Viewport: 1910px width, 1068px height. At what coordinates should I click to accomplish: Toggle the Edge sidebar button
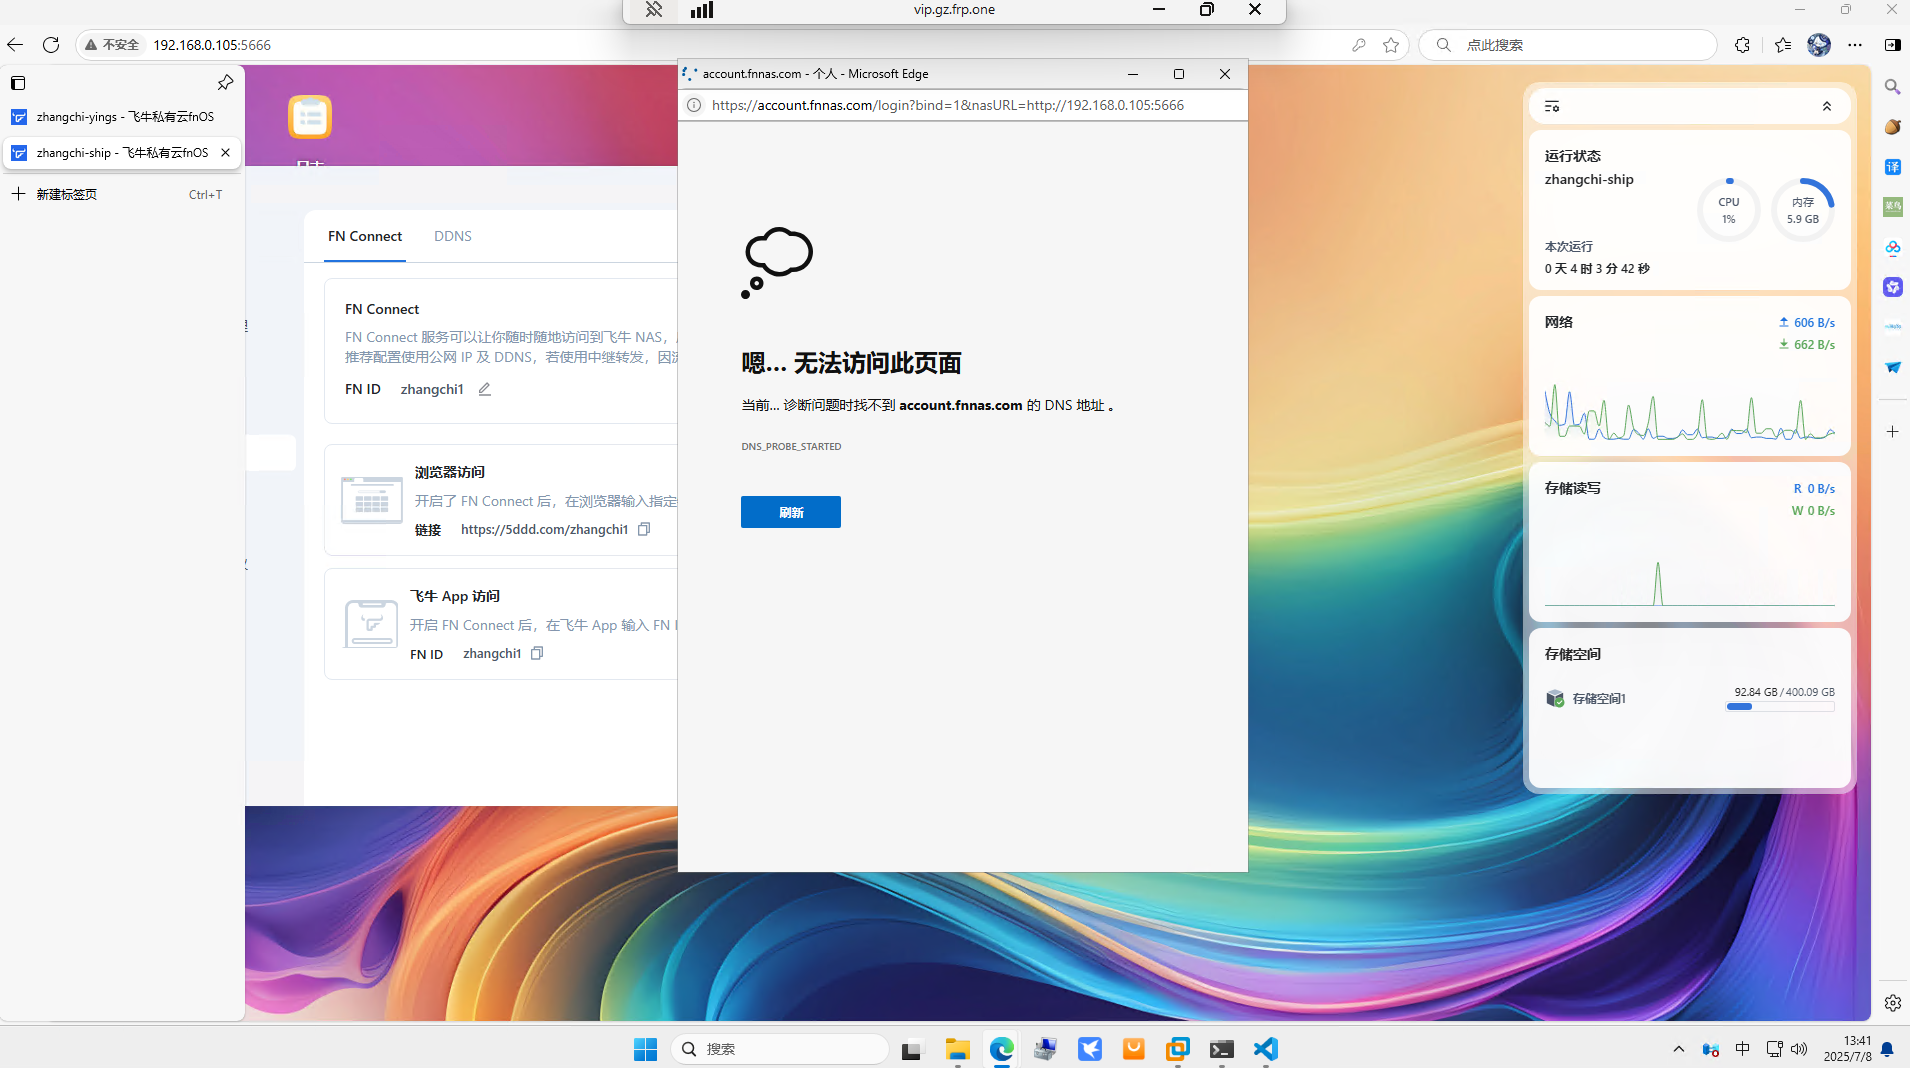[1892, 44]
